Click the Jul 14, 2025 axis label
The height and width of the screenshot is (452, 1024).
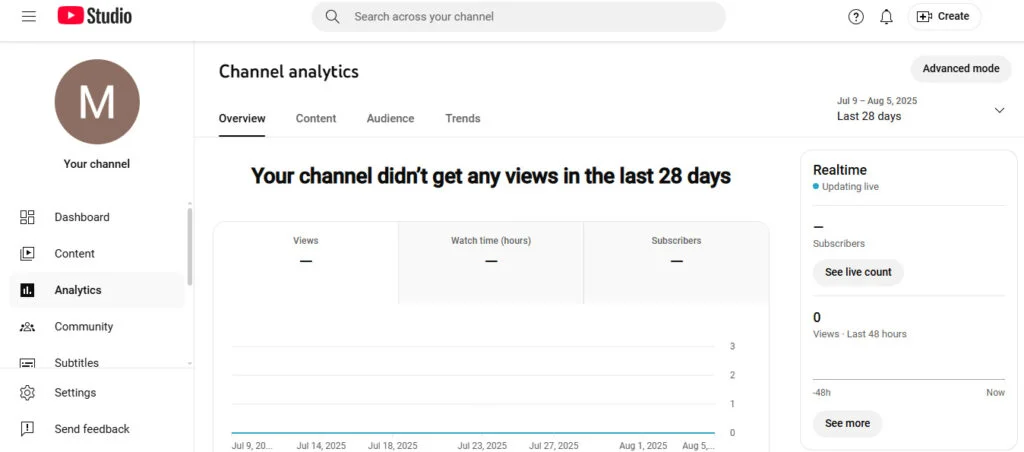[321, 445]
